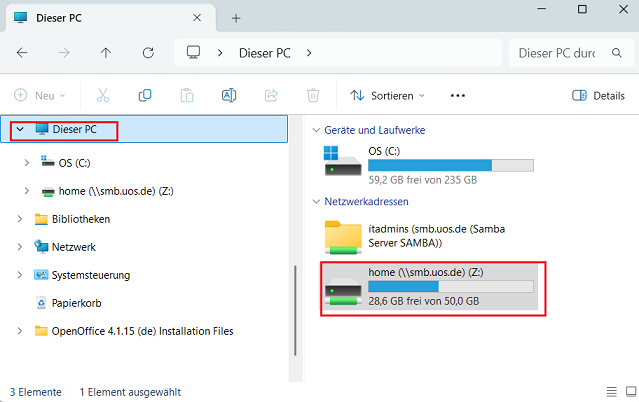
Task: Click the Copy icon in toolbar
Action: tap(145, 95)
